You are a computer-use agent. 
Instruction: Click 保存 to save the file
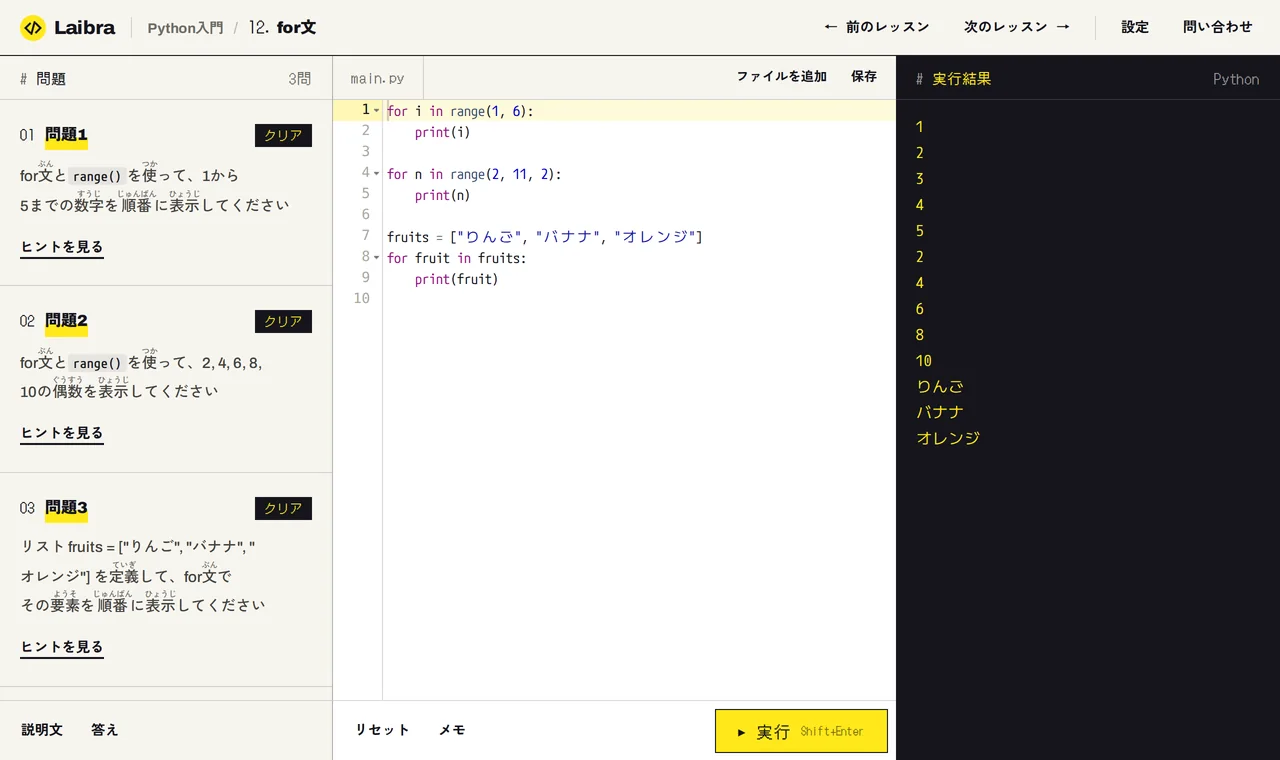point(864,76)
